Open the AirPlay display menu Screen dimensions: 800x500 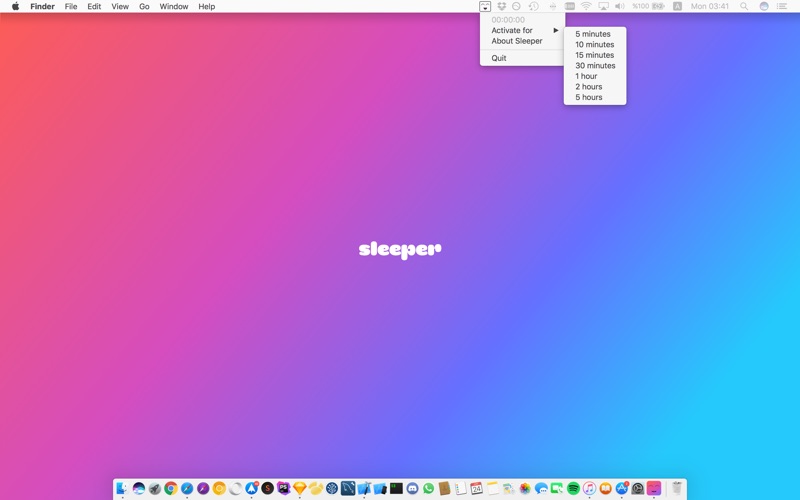point(604,6)
